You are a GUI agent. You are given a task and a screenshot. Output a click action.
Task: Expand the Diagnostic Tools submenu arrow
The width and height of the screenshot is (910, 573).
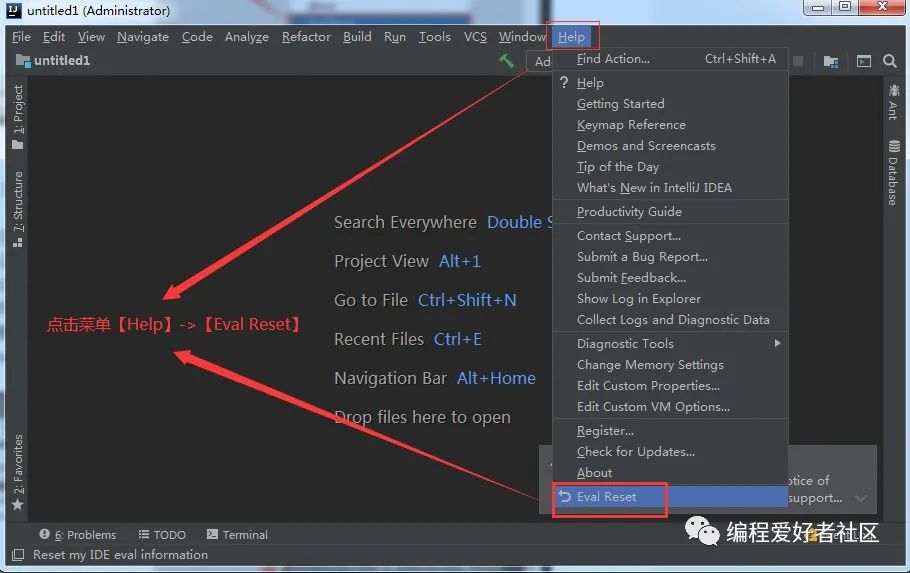(x=777, y=343)
